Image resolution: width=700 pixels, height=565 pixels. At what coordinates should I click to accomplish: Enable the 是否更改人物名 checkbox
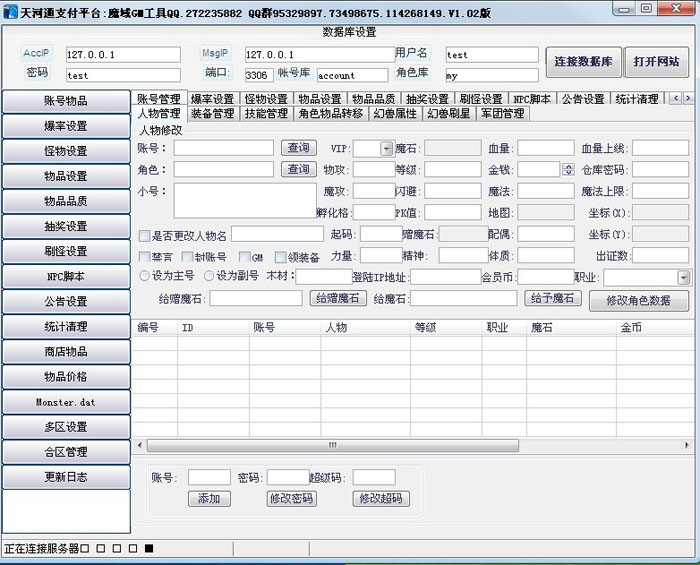[145, 235]
